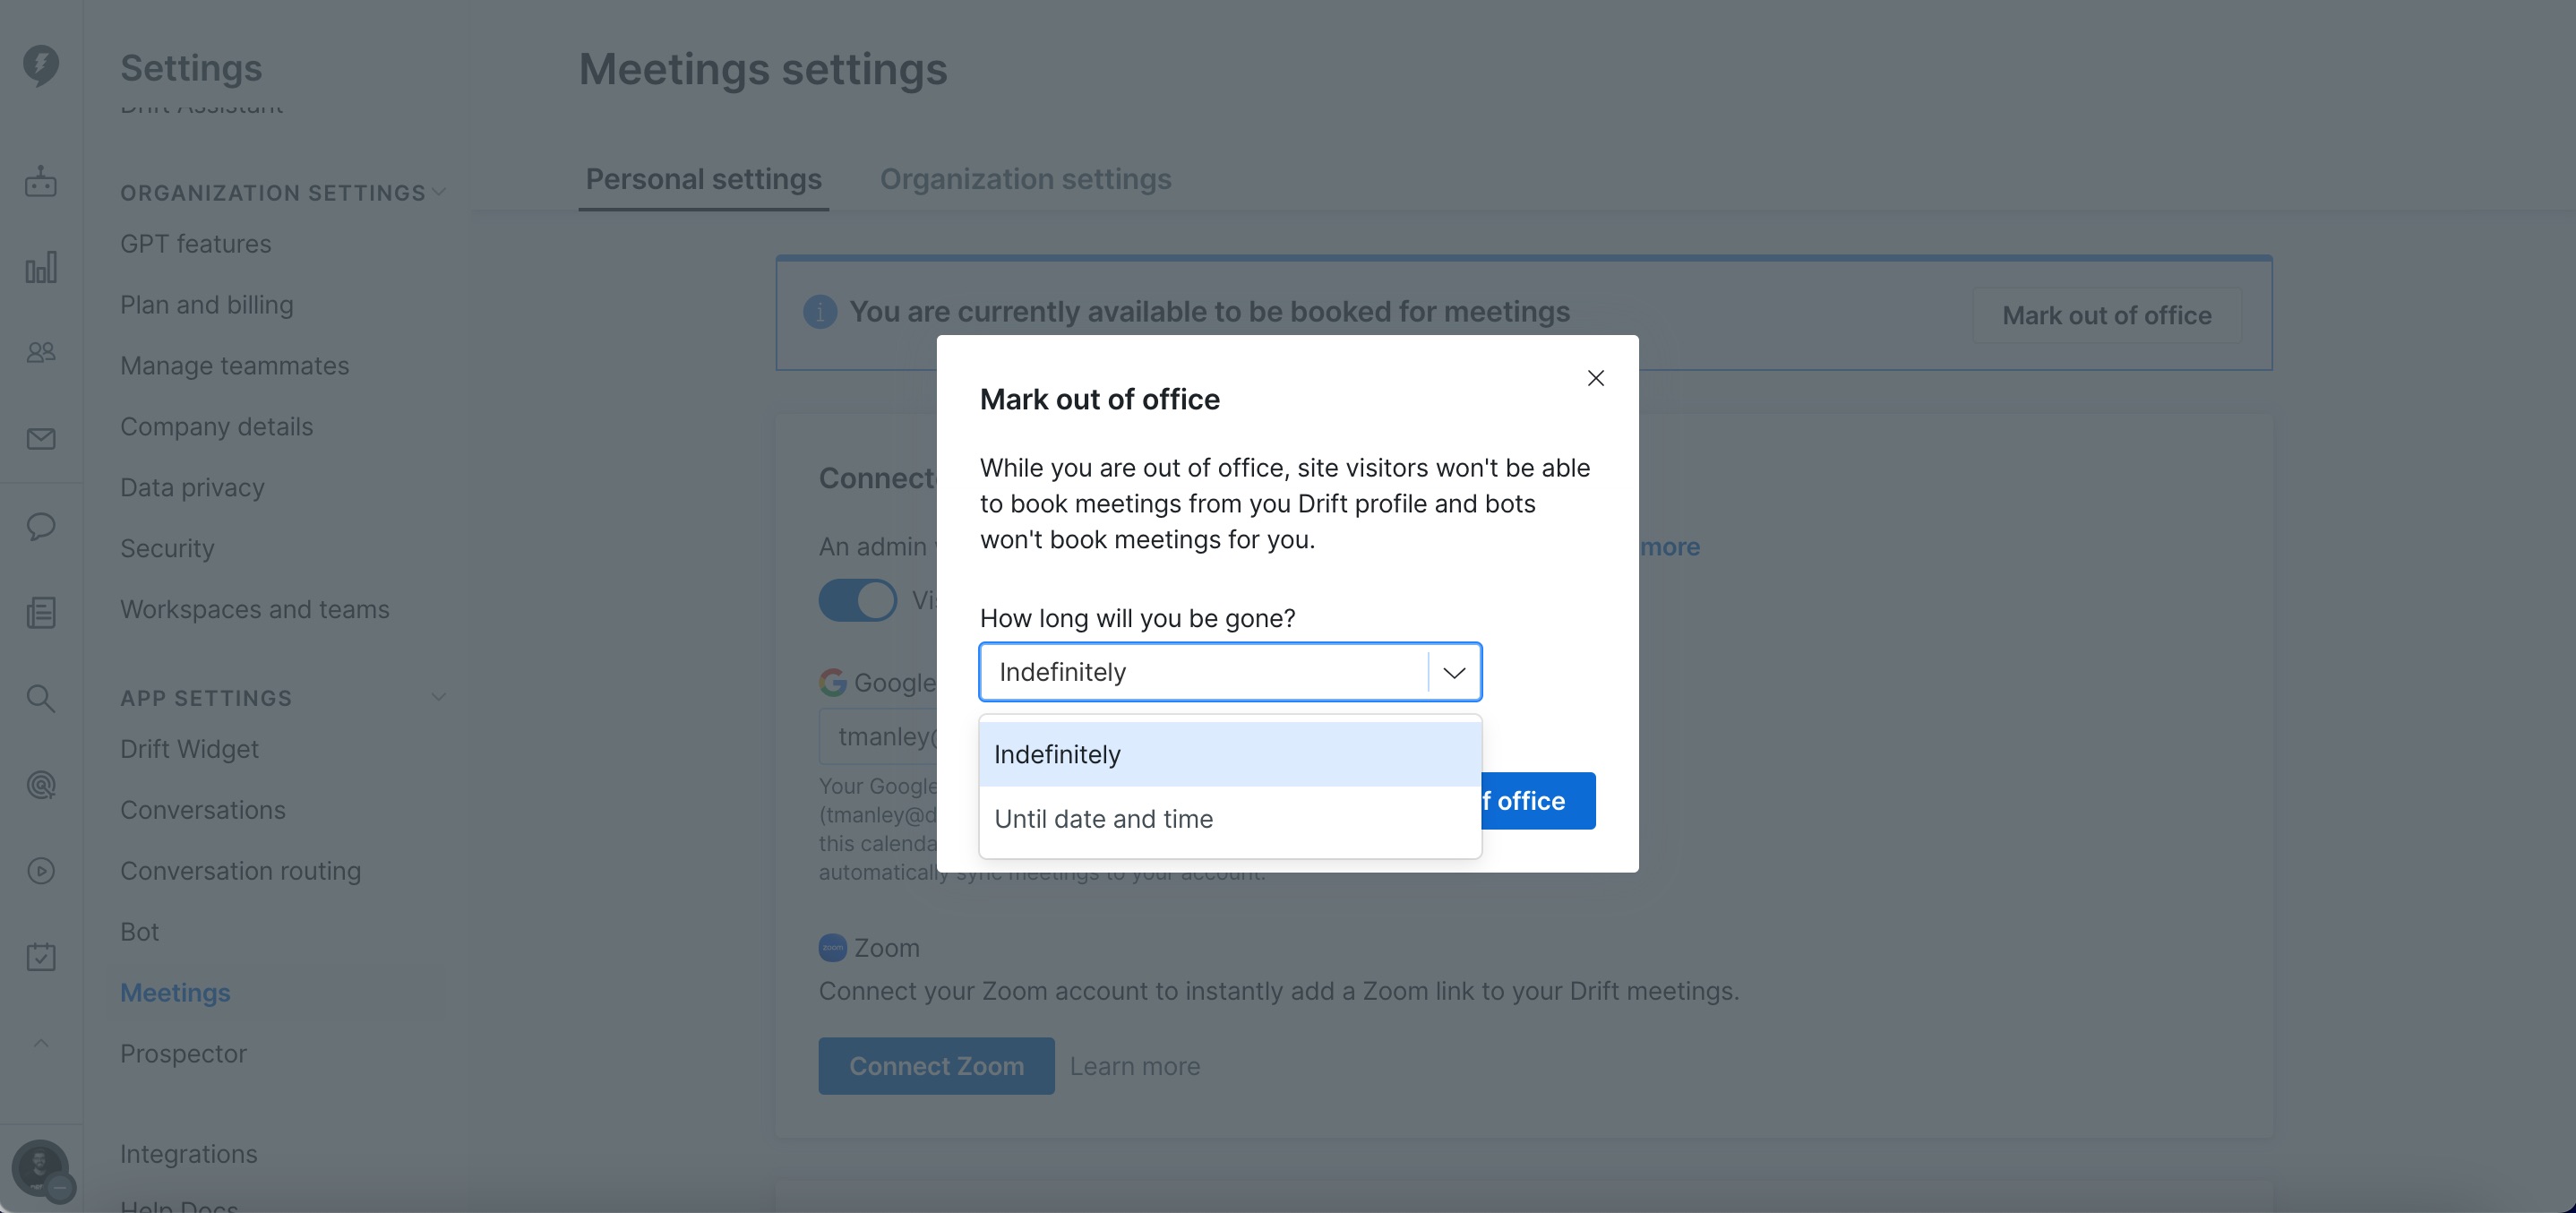Collapse Organization Settings section chevron
2576x1213 pixels.
click(438, 192)
